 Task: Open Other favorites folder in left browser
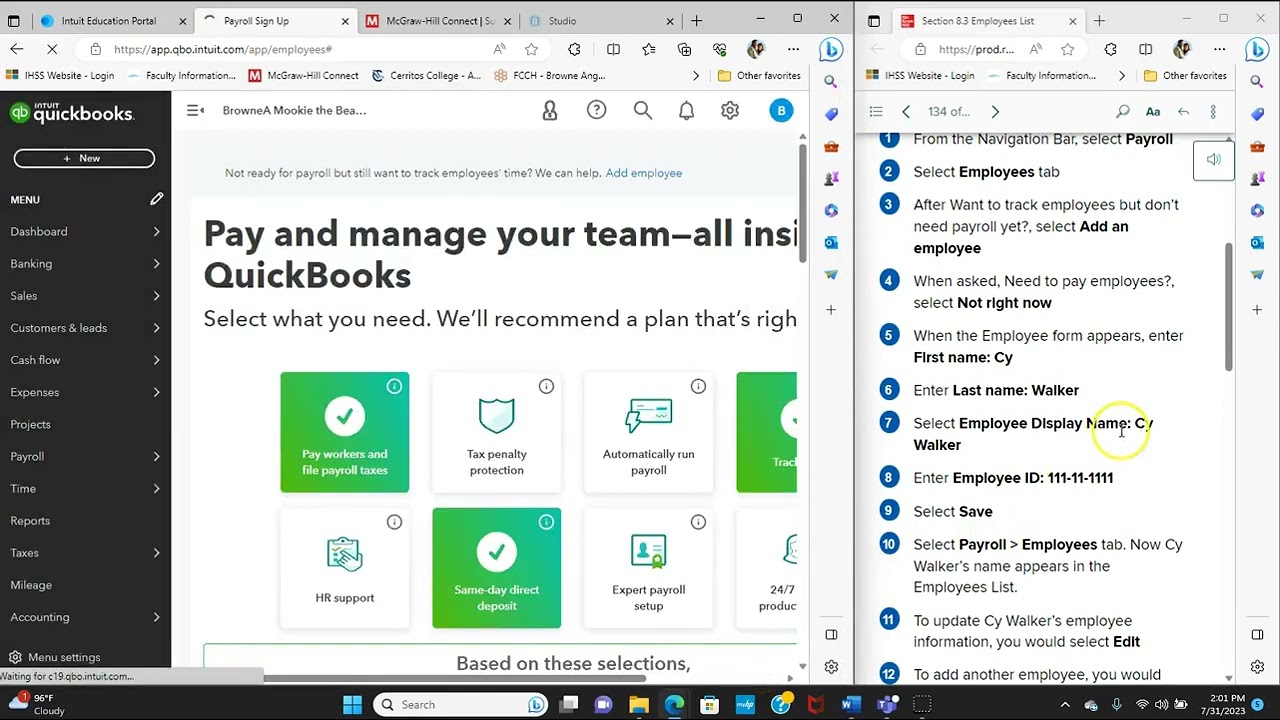click(760, 76)
